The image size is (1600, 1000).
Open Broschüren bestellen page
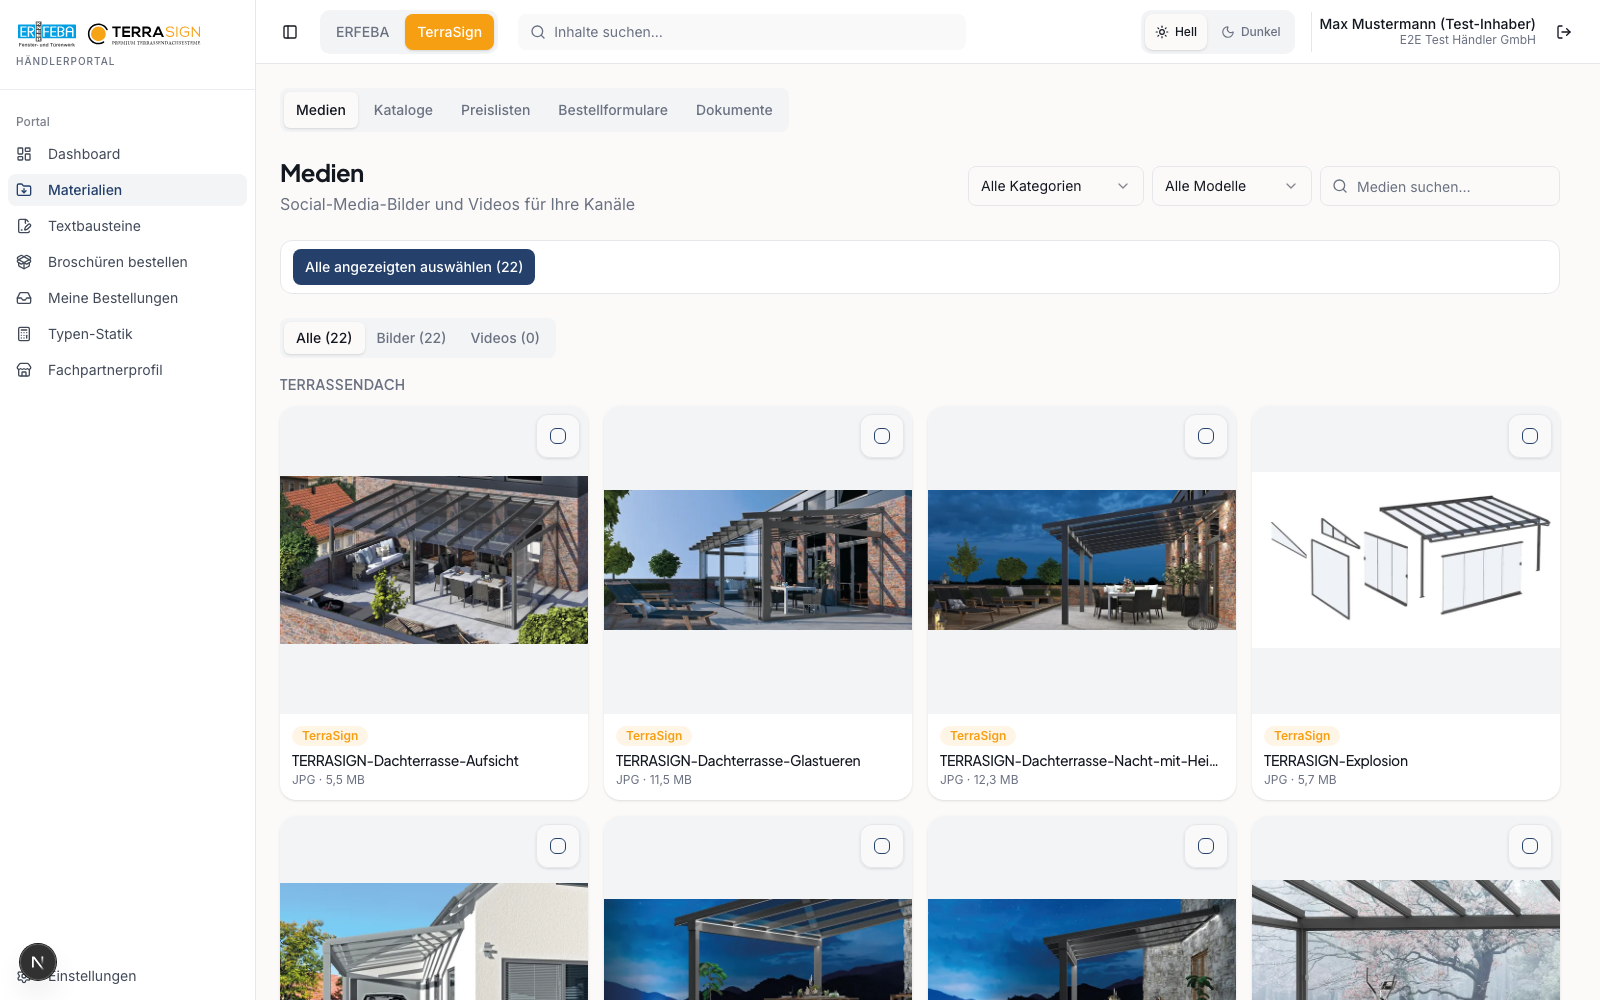[127, 262]
